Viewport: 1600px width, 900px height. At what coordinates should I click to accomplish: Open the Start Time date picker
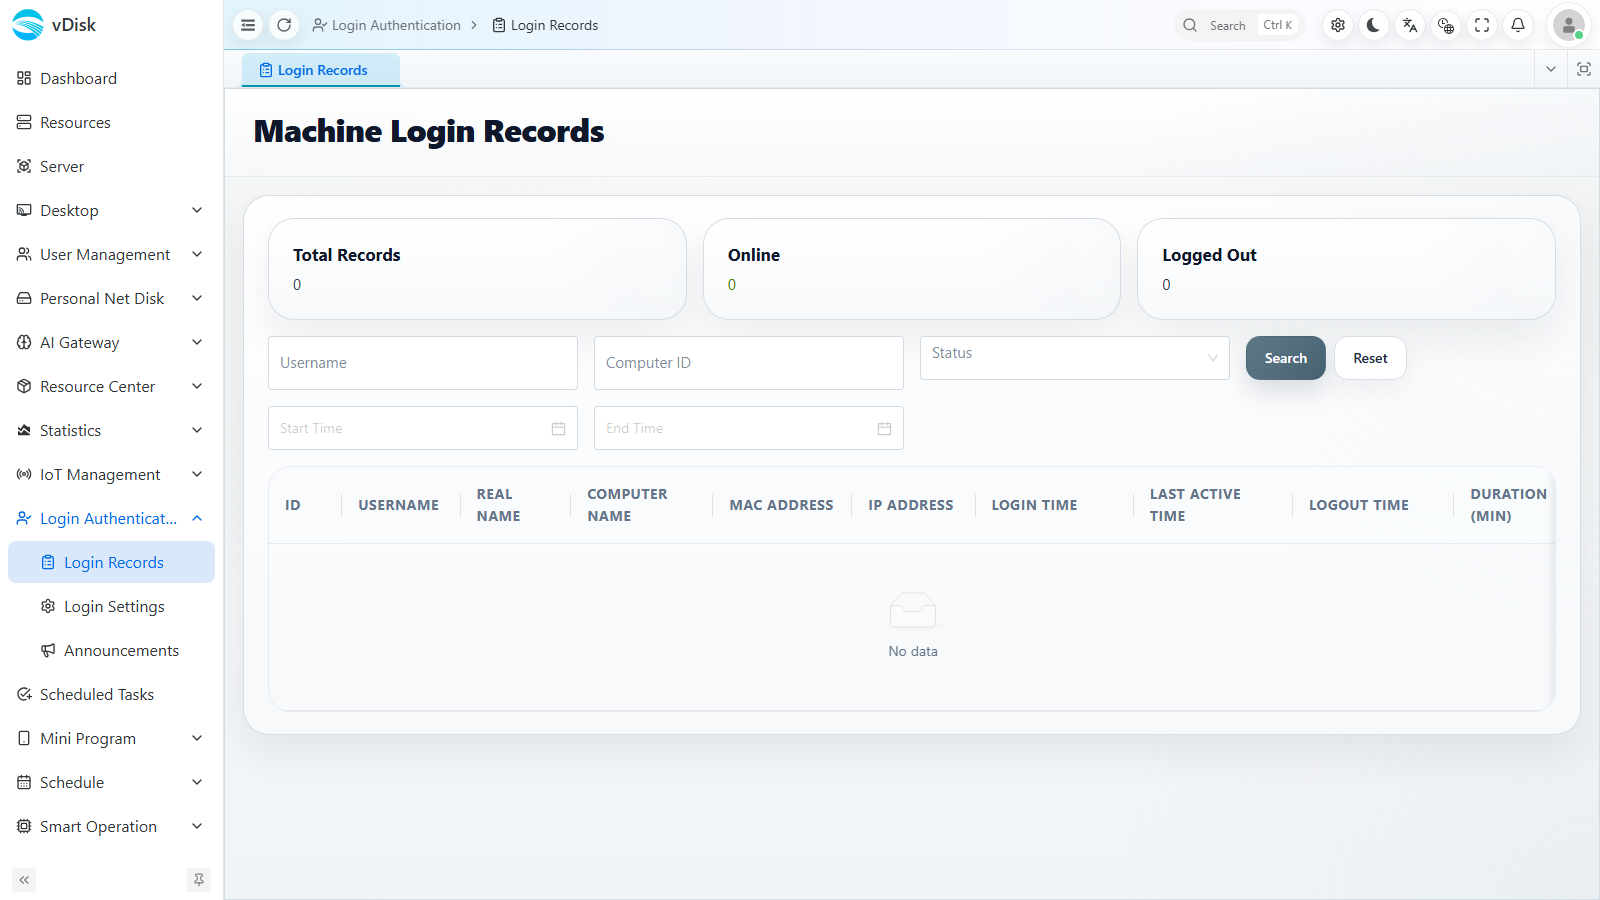[423, 428]
